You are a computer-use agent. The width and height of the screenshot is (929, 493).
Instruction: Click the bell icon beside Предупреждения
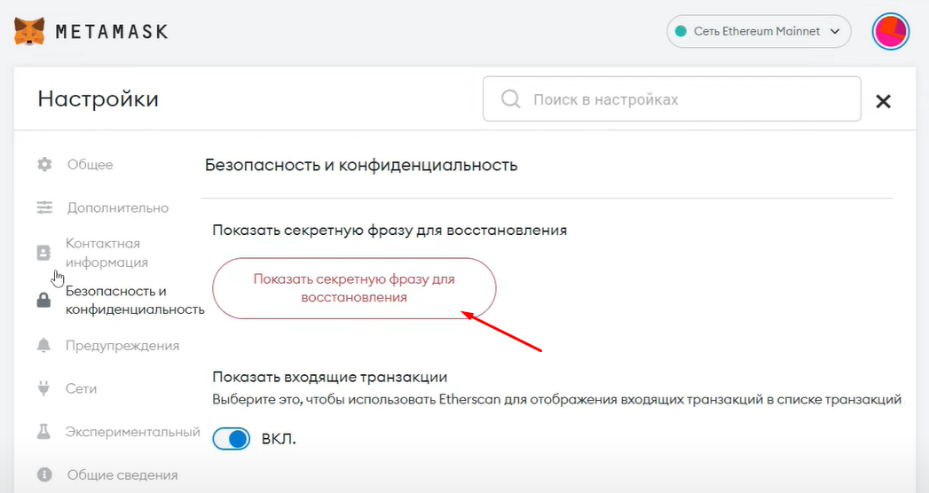point(44,345)
